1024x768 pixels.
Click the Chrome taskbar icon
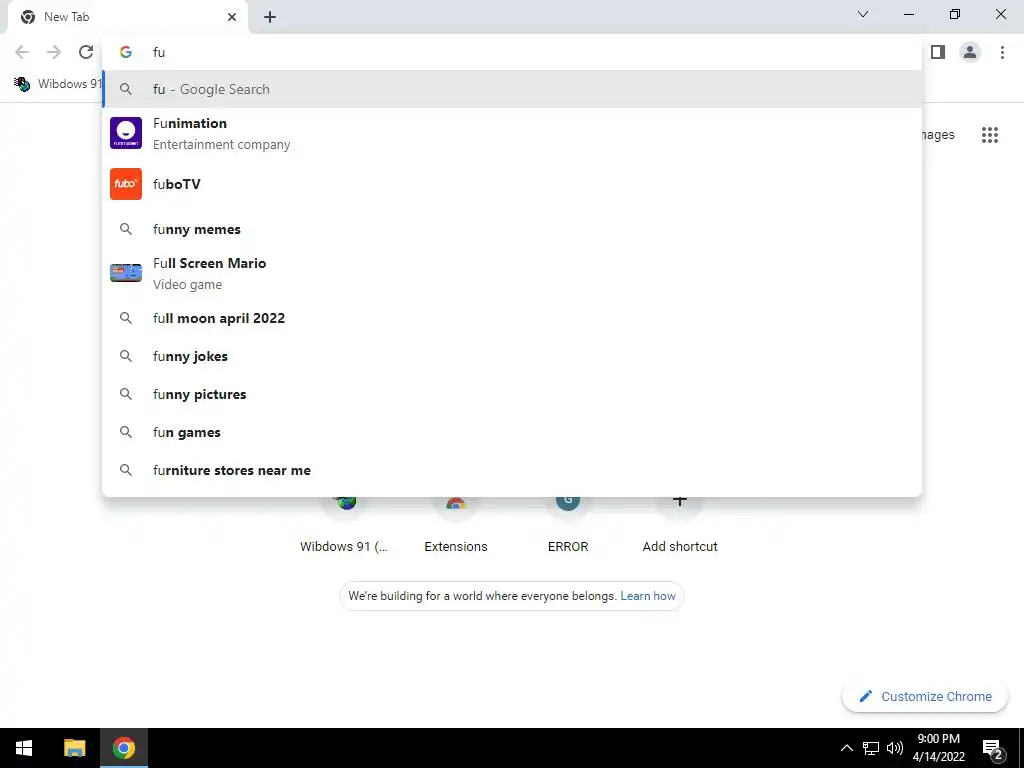[124, 748]
